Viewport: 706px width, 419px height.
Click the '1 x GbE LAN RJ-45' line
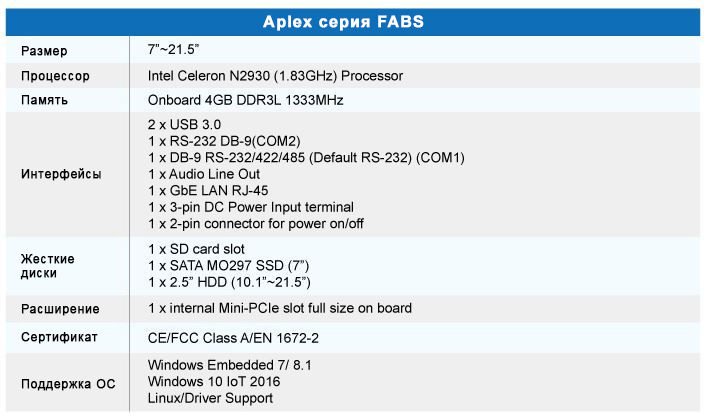pyautogui.click(x=208, y=191)
